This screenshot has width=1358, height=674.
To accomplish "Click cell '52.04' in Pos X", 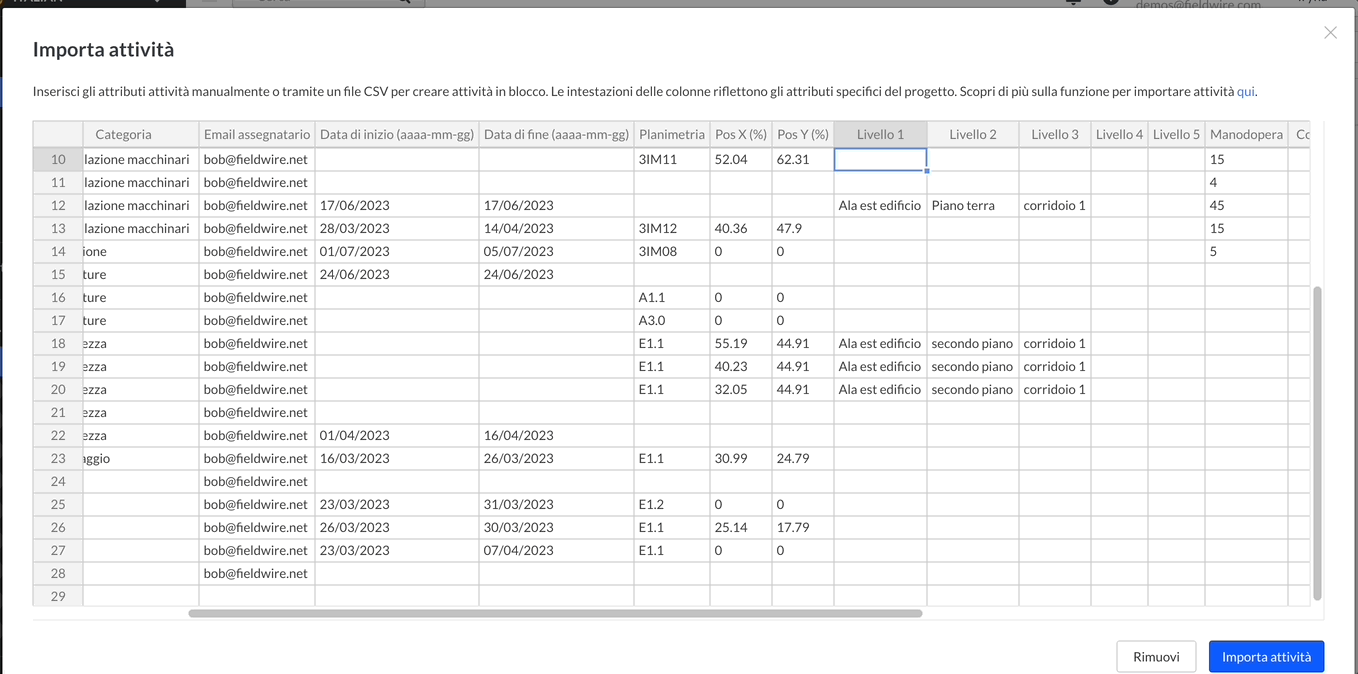I will coord(741,159).
